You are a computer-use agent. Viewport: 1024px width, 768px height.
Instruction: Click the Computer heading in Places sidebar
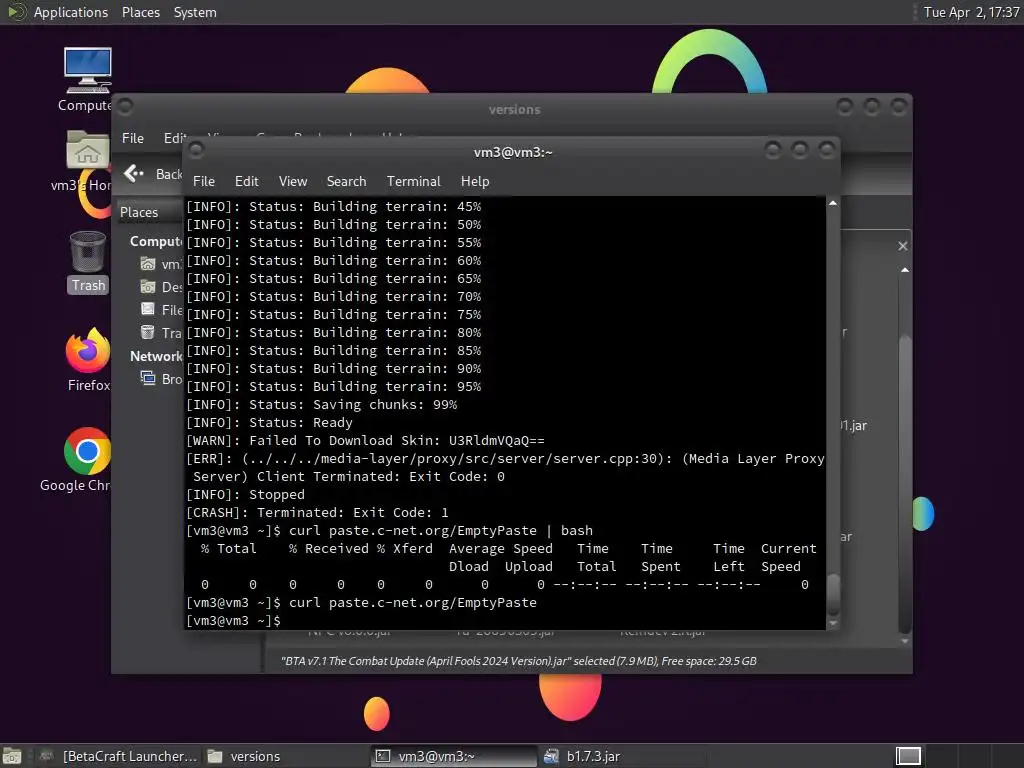click(x=156, y=241)
